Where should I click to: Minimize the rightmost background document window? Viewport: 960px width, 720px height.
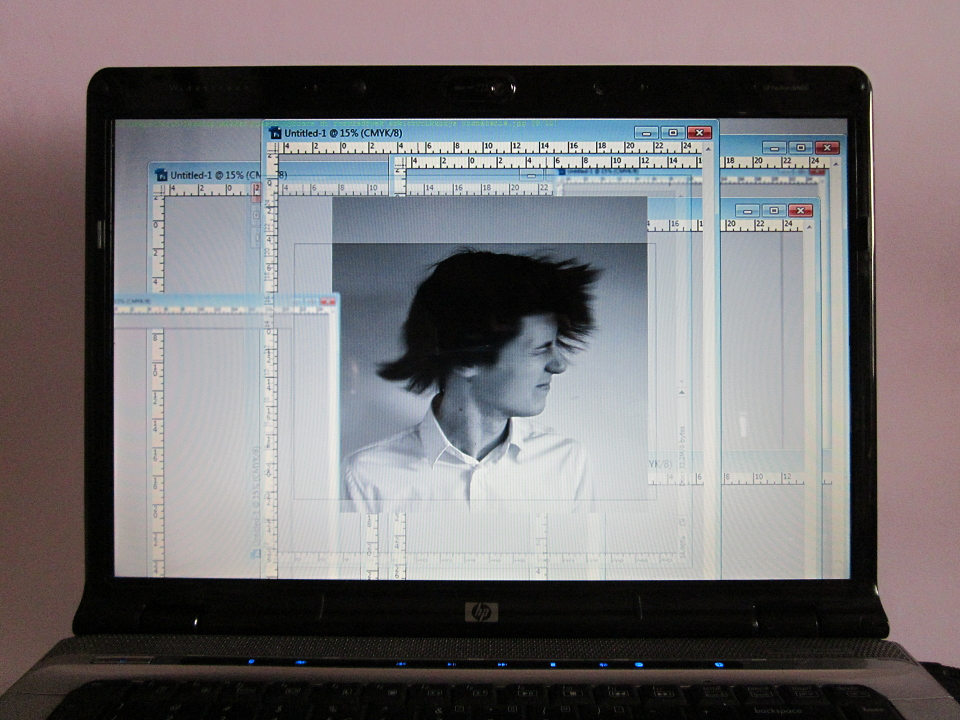tap(774, 148)
